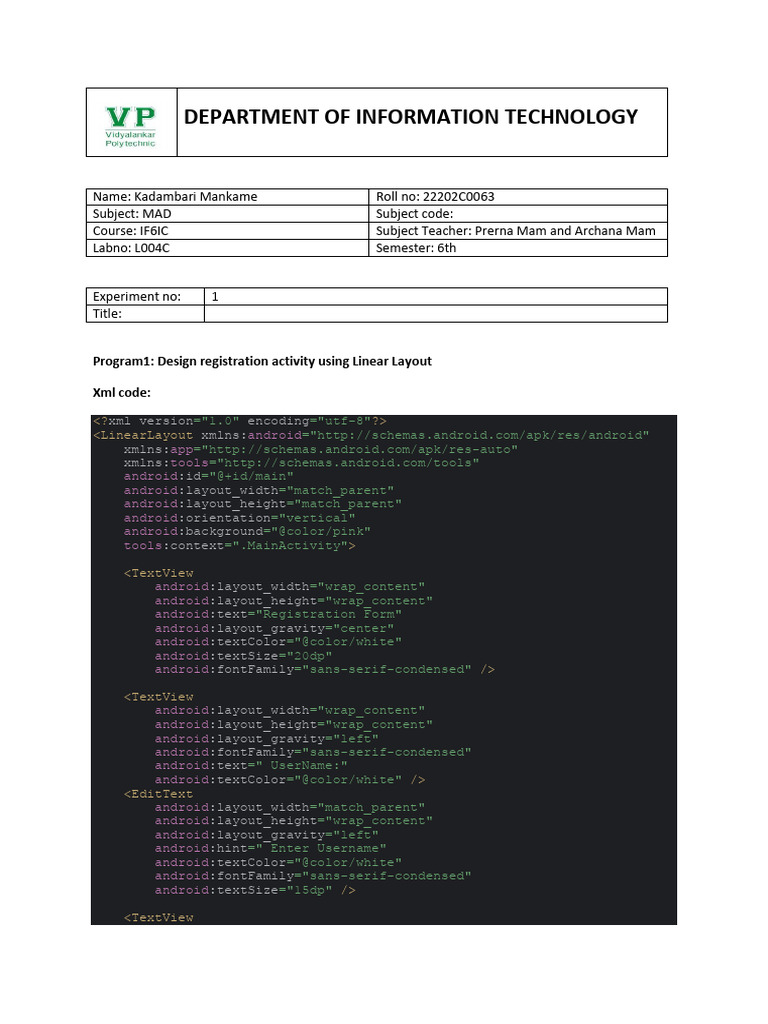Select android:text="Registration Form" line
This screenshot has height=1024, width=768.
pyautogui.click(x=278, y=614)
